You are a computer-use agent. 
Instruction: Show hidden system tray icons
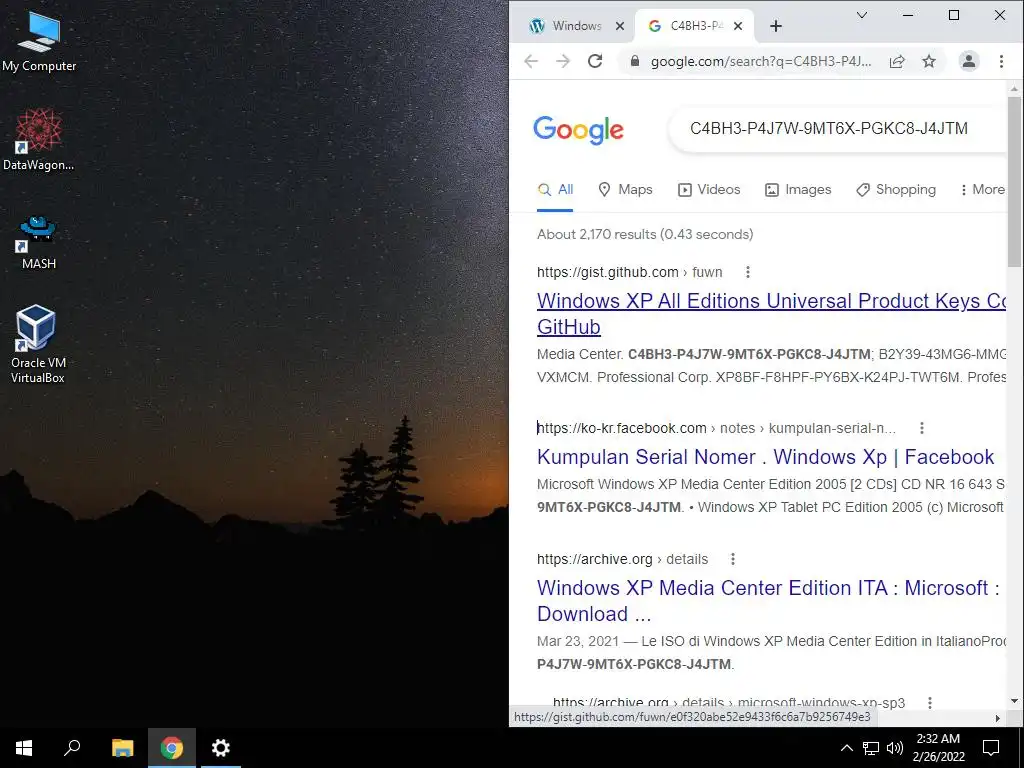[846, 748]
